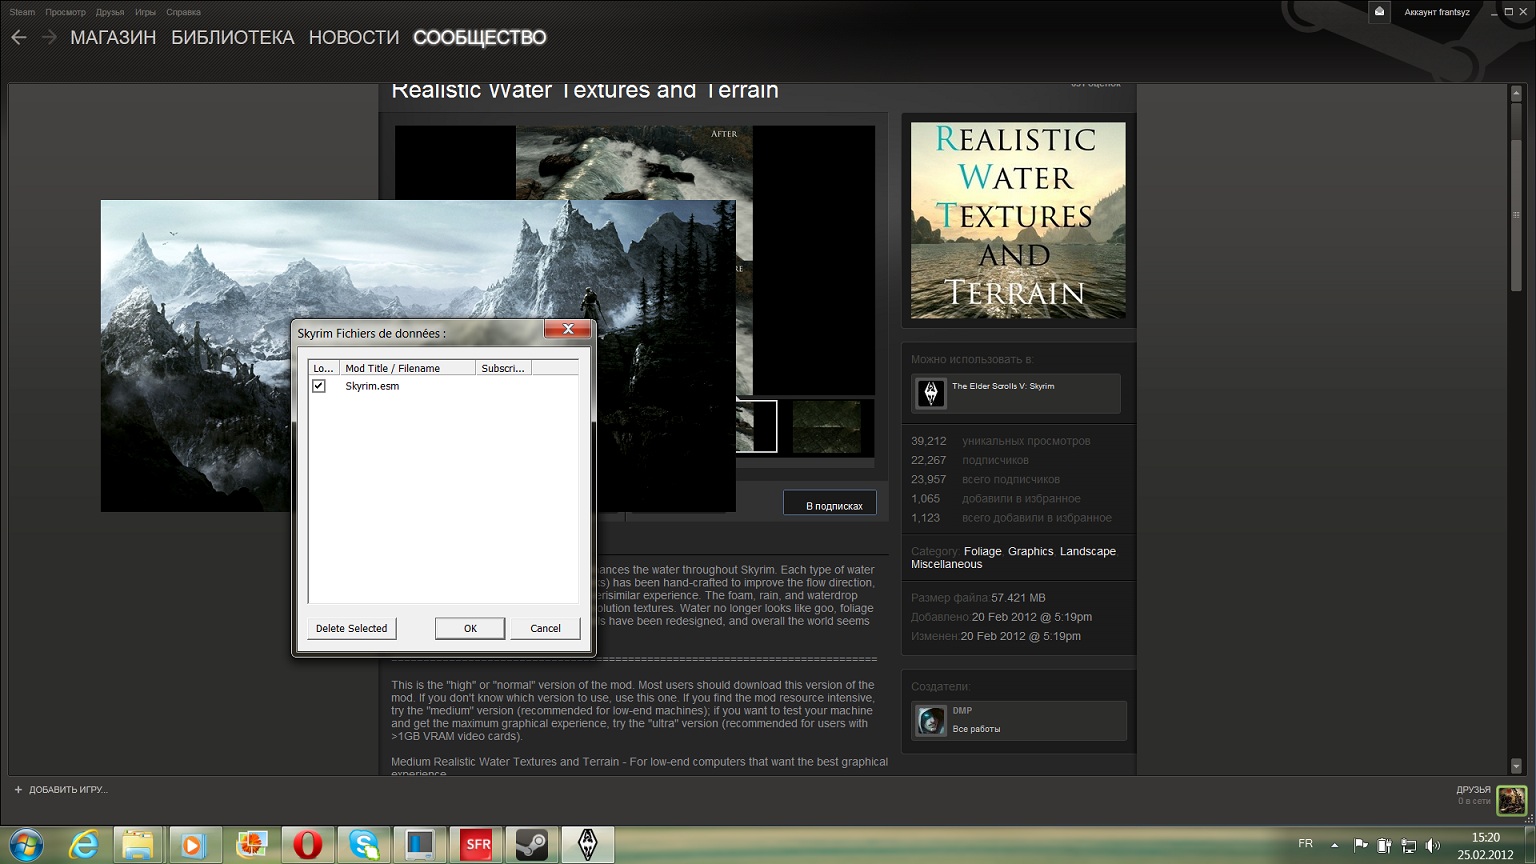The width and height of the screenshot is (1536, 864).
Task: Open the Аккаунт frantsyz account menu
Action: (x=1437, y=12)
